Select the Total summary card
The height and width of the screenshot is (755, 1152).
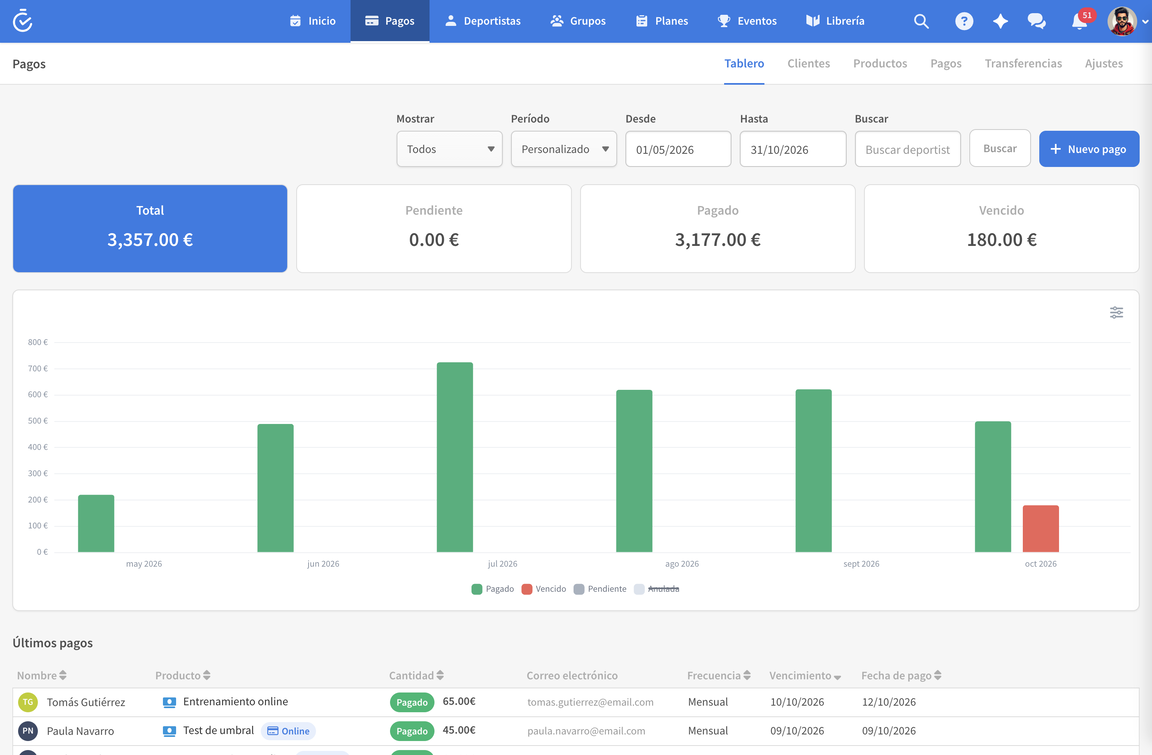click(x=150, y=228)
